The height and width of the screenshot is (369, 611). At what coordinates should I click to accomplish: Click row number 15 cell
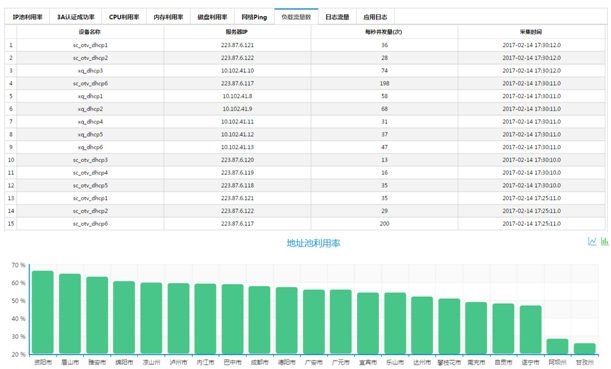pyautogui.click(x=11, y=224)
